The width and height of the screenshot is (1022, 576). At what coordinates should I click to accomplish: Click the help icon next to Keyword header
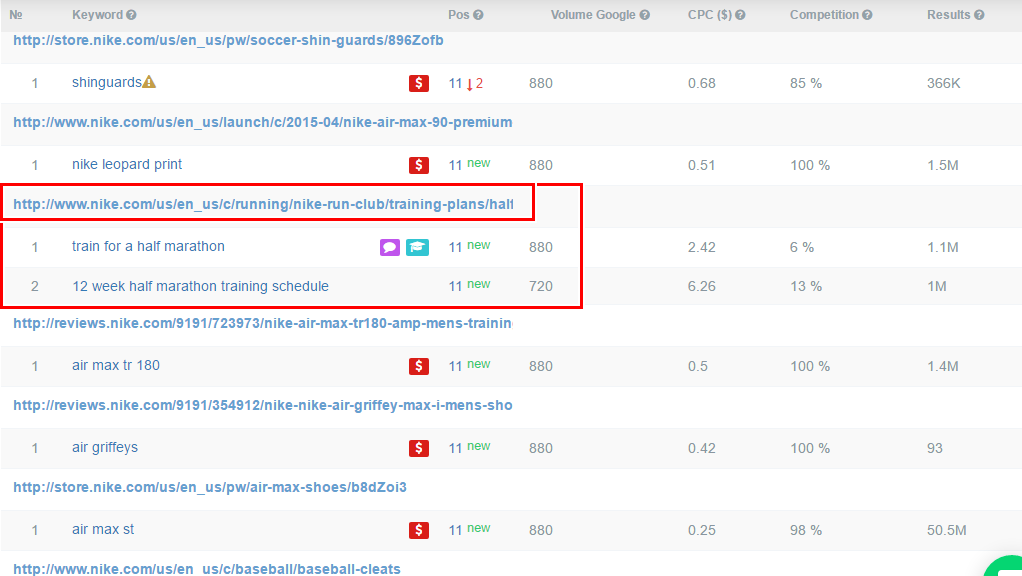131,15
